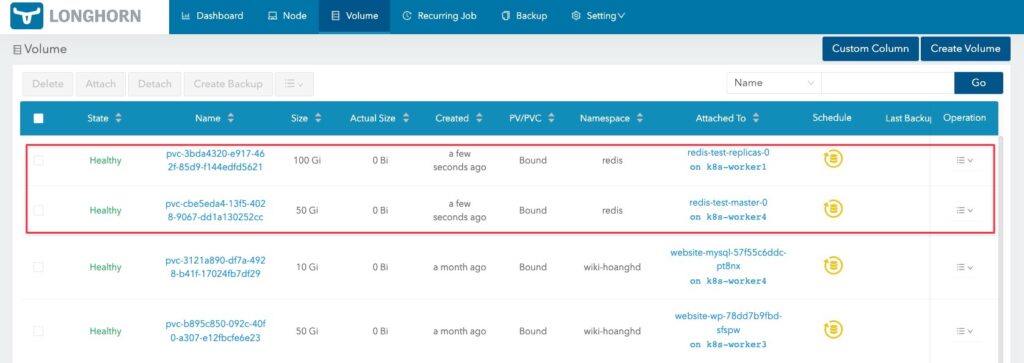1024x363 pixels.
Task: Open the Recurring Job tab
Action: click(x=440, y=16)
